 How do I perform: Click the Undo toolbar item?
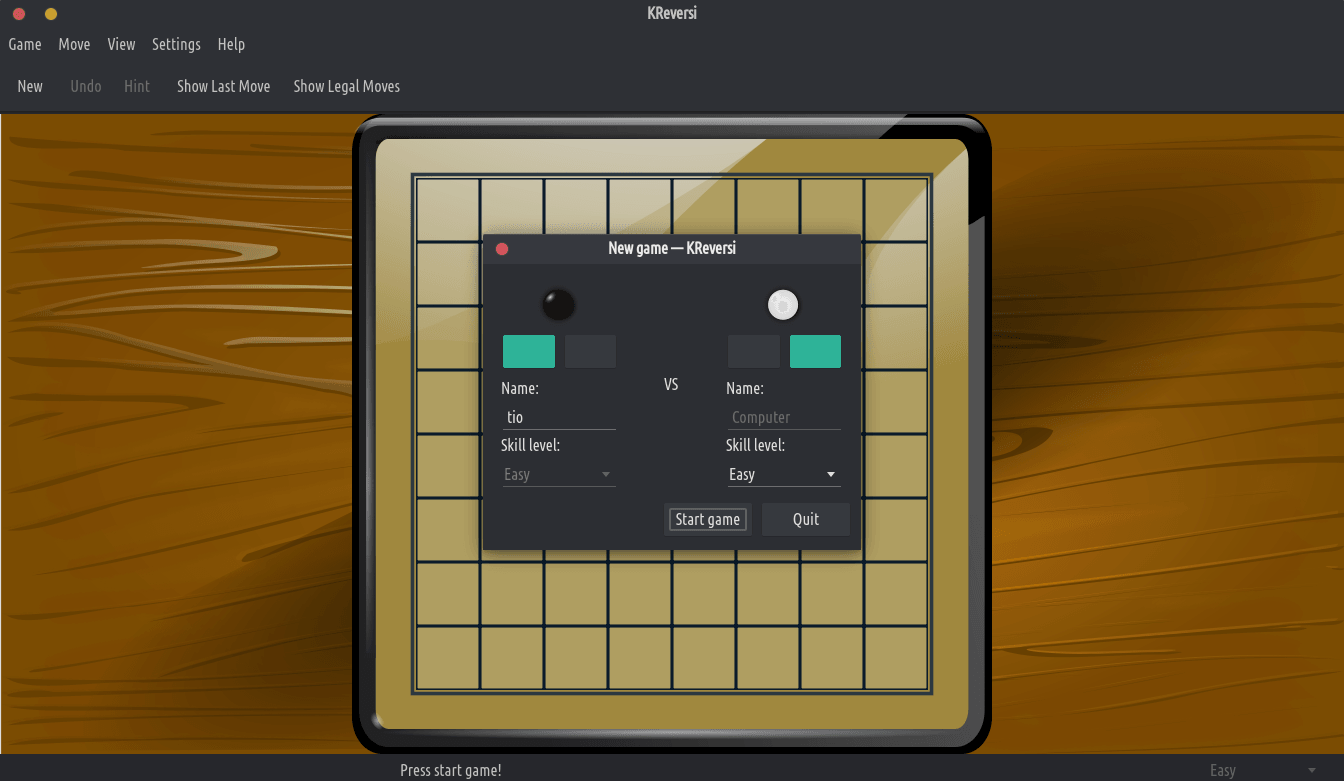(x=86, y=86)
